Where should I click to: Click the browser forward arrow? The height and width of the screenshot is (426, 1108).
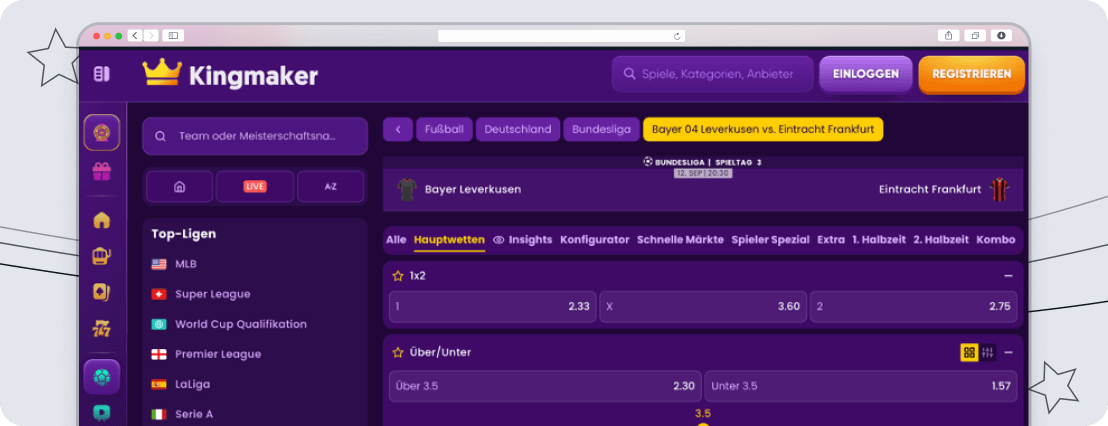tap(151, 35)
